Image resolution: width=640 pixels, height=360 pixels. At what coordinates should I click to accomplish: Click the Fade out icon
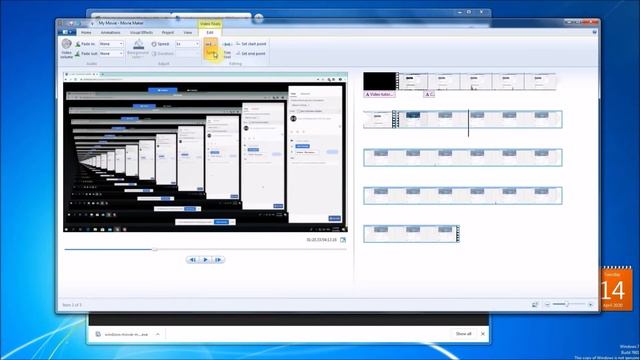click(78, 53)
